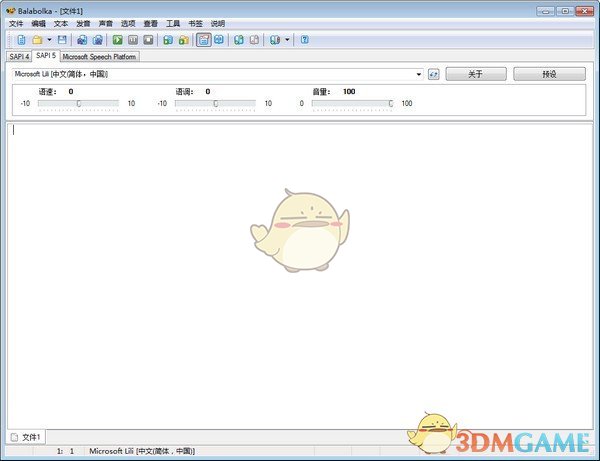The width and height of the screenshot is (600, 461).
Task: Click the grayed-out book icon in the toolbar
Action: coord(254,40)
